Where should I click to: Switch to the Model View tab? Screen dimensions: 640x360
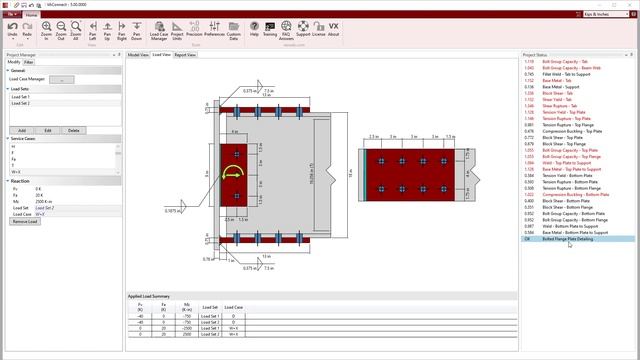pos(138,55)
